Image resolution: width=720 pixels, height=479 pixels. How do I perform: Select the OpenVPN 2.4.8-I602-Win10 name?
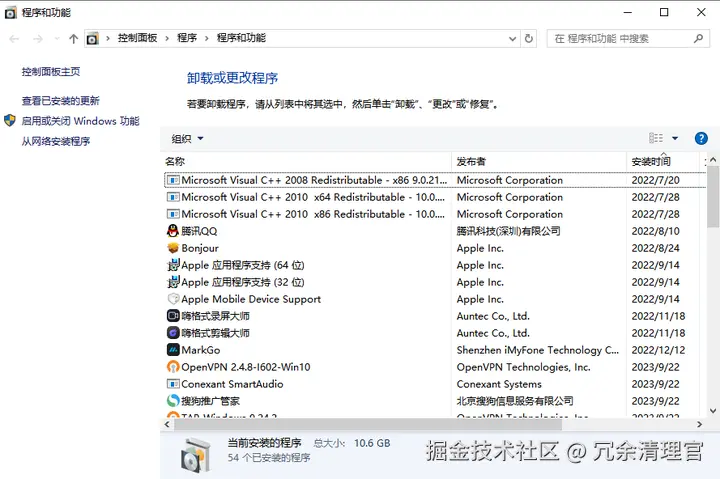coord(246,367)
